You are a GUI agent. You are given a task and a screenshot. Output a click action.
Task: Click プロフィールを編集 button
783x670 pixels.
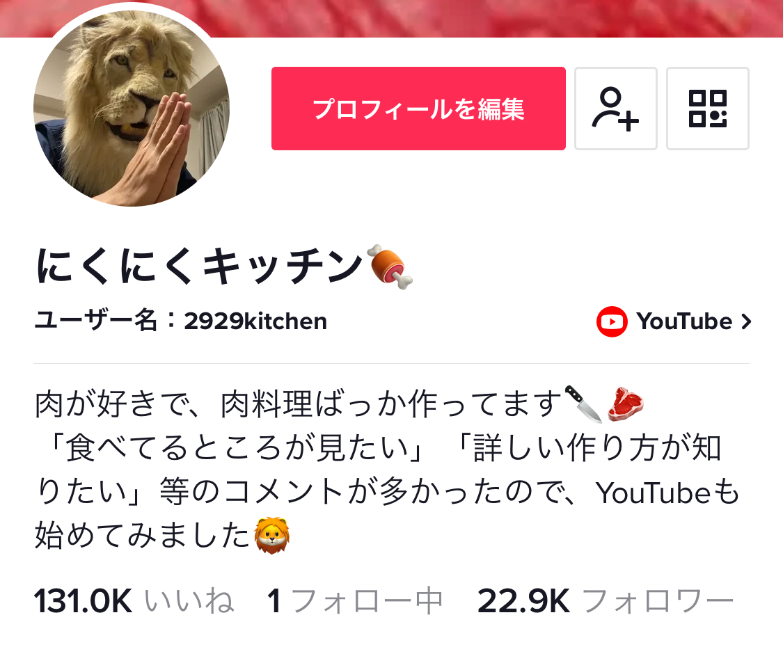click(418, 108)
